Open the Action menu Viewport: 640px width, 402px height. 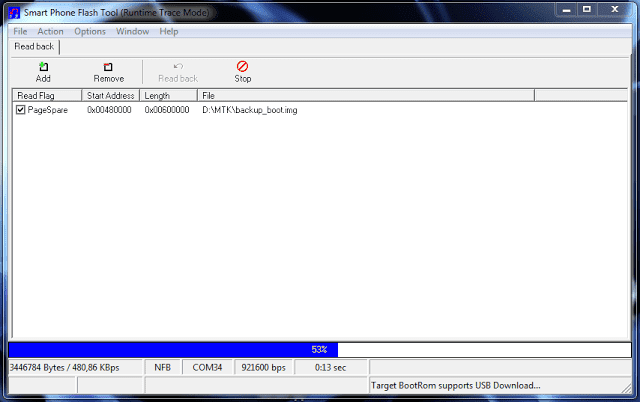pos(50,31)
